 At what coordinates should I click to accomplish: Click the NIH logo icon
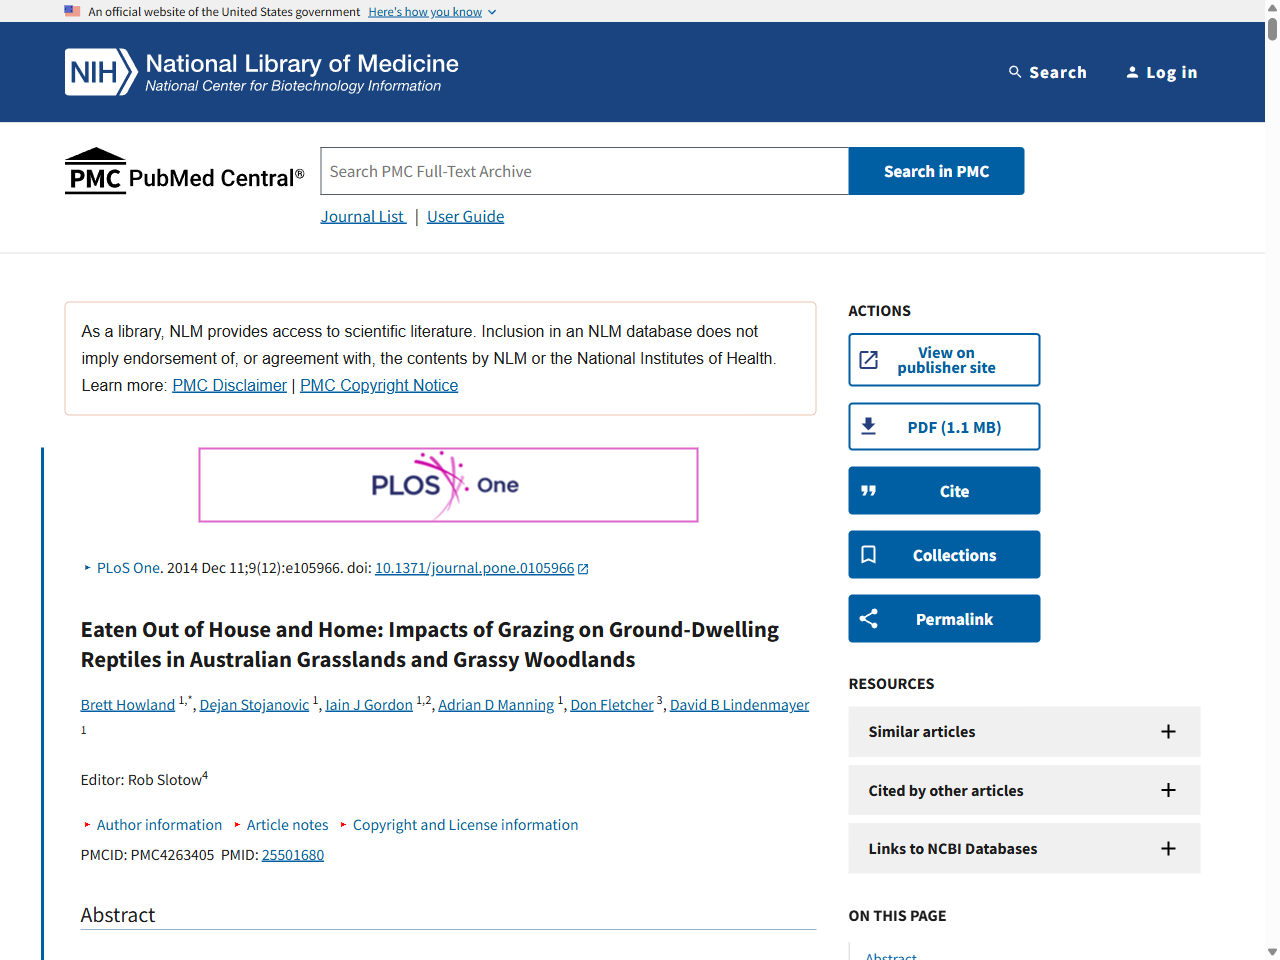pos(100,72)
